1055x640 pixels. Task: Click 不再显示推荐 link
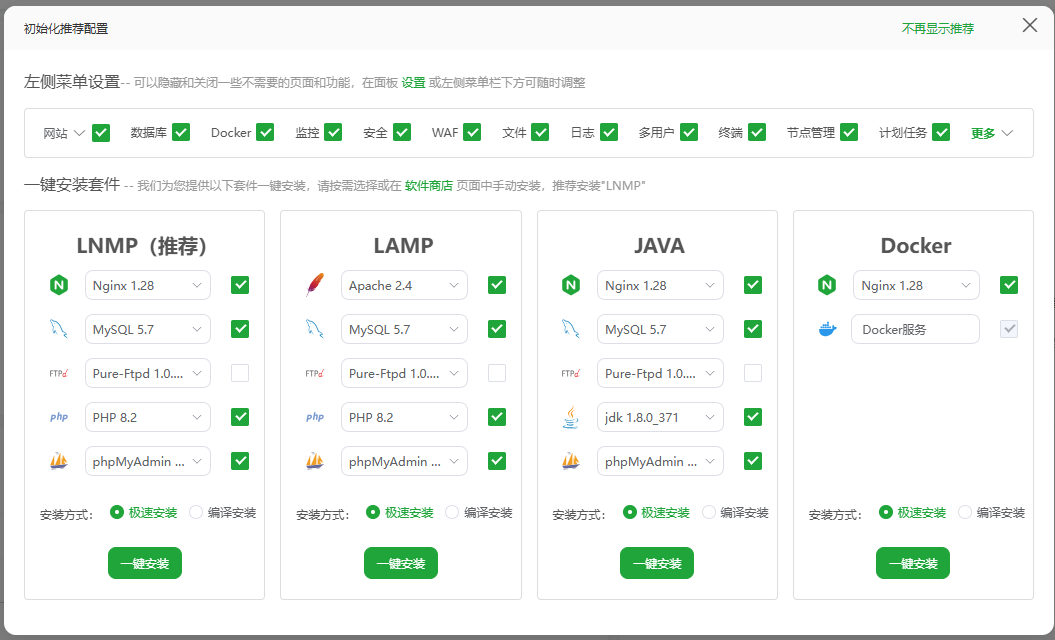point(937,28)
